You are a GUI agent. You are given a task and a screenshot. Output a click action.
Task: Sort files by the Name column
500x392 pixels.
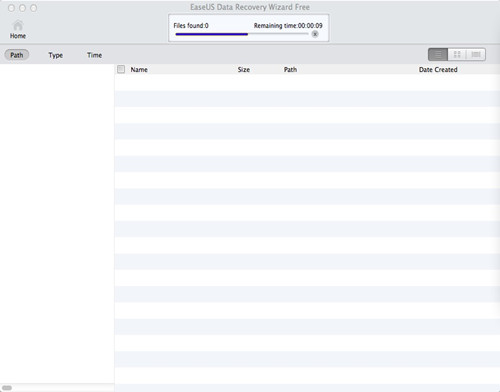(139, 70)
